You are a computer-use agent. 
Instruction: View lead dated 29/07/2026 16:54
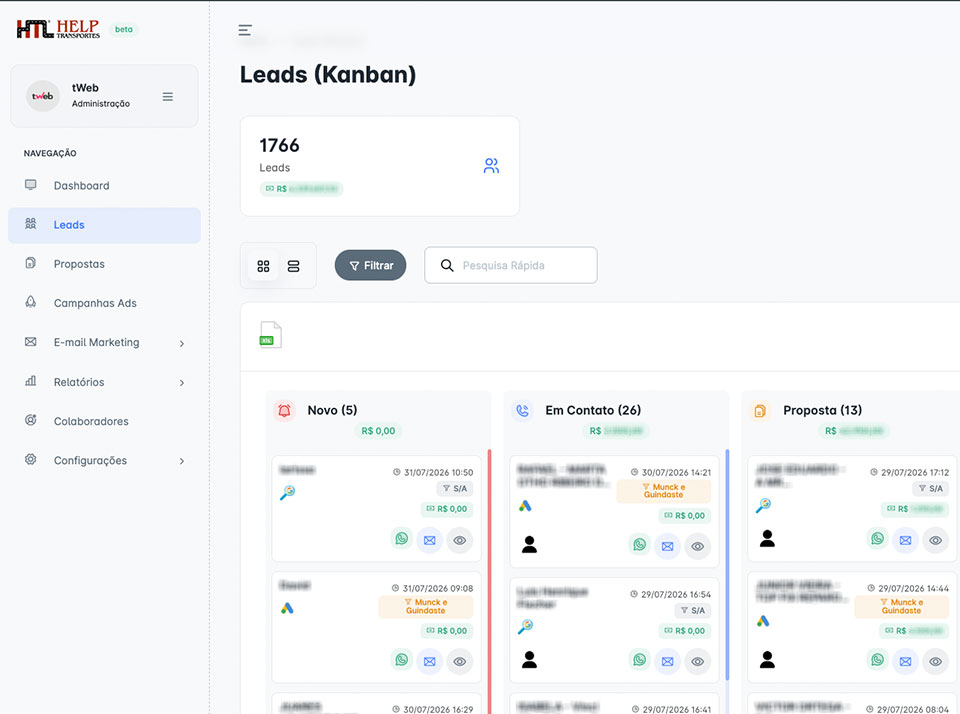coord(697,661)
